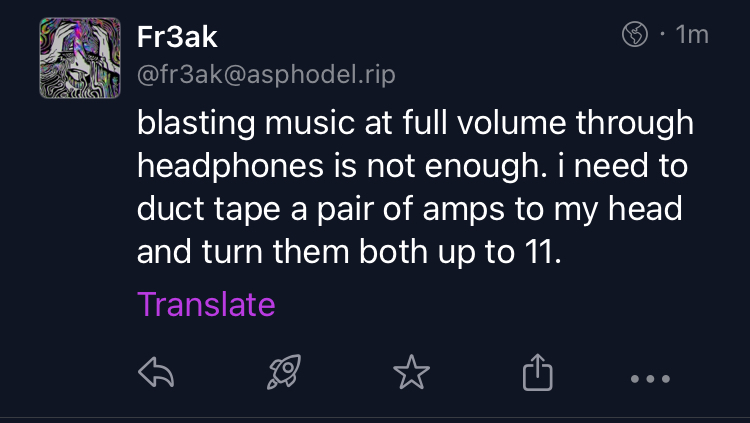Click the 1m timestamp
The width and height of the screenshot is (750, 423).
pyautogui.click(x=692, y=36)
